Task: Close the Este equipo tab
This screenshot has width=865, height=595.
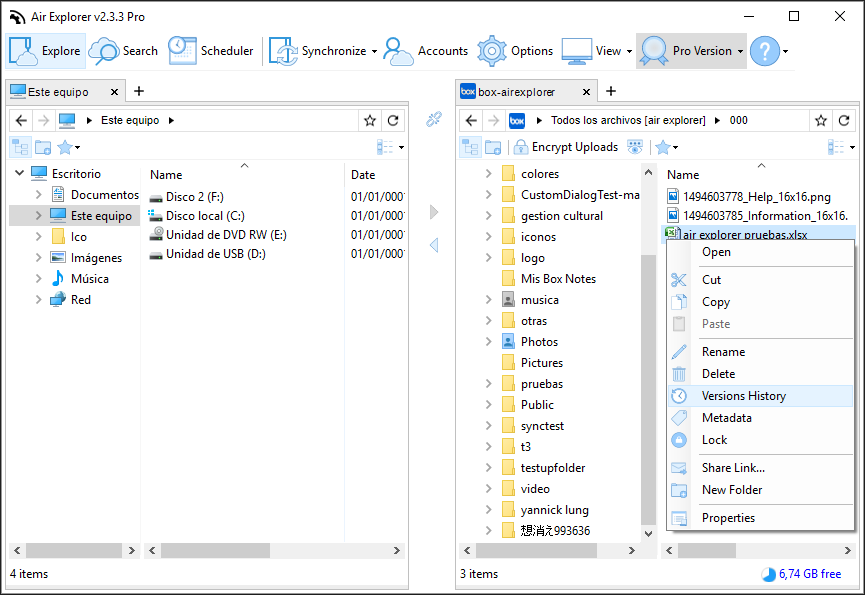Action: (x=114, y=92)
